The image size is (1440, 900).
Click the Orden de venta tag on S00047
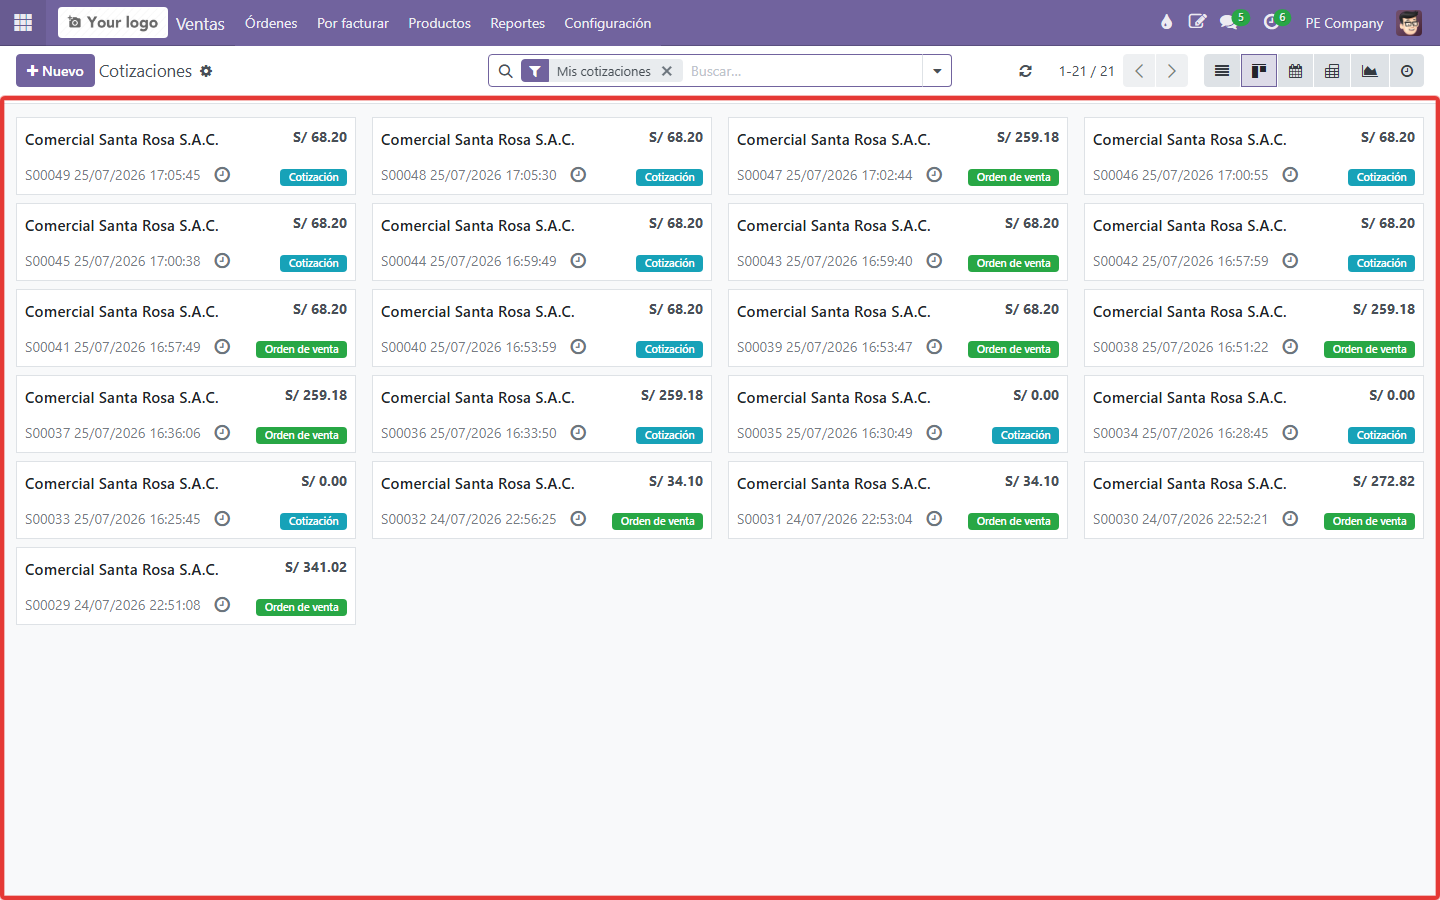[1014, 177]
